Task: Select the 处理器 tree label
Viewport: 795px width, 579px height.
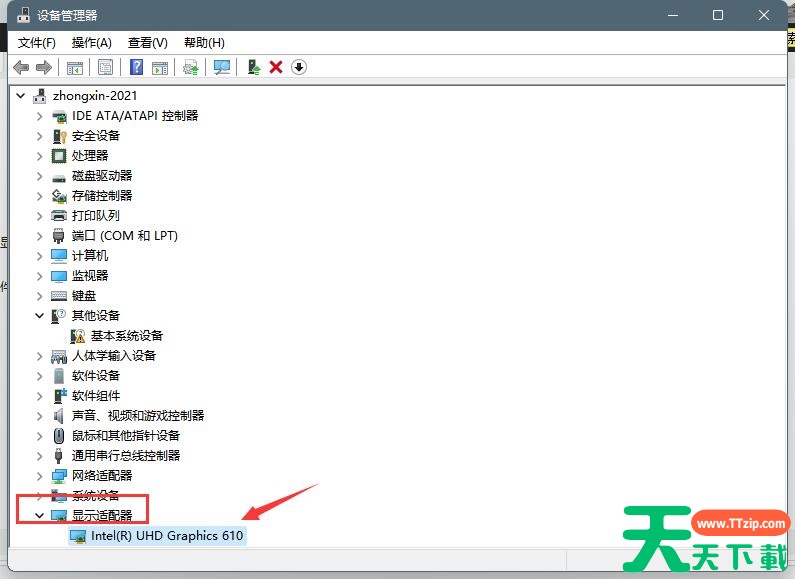Action: click(90, 156)
